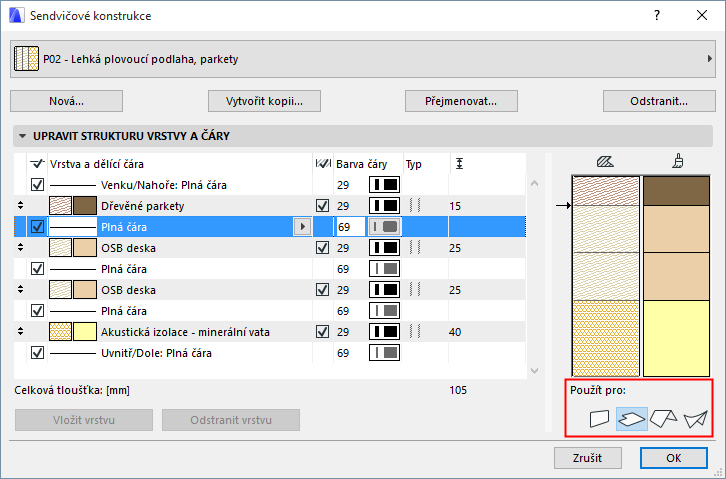Click the Odstranit vrstvu button

point(231,420)
